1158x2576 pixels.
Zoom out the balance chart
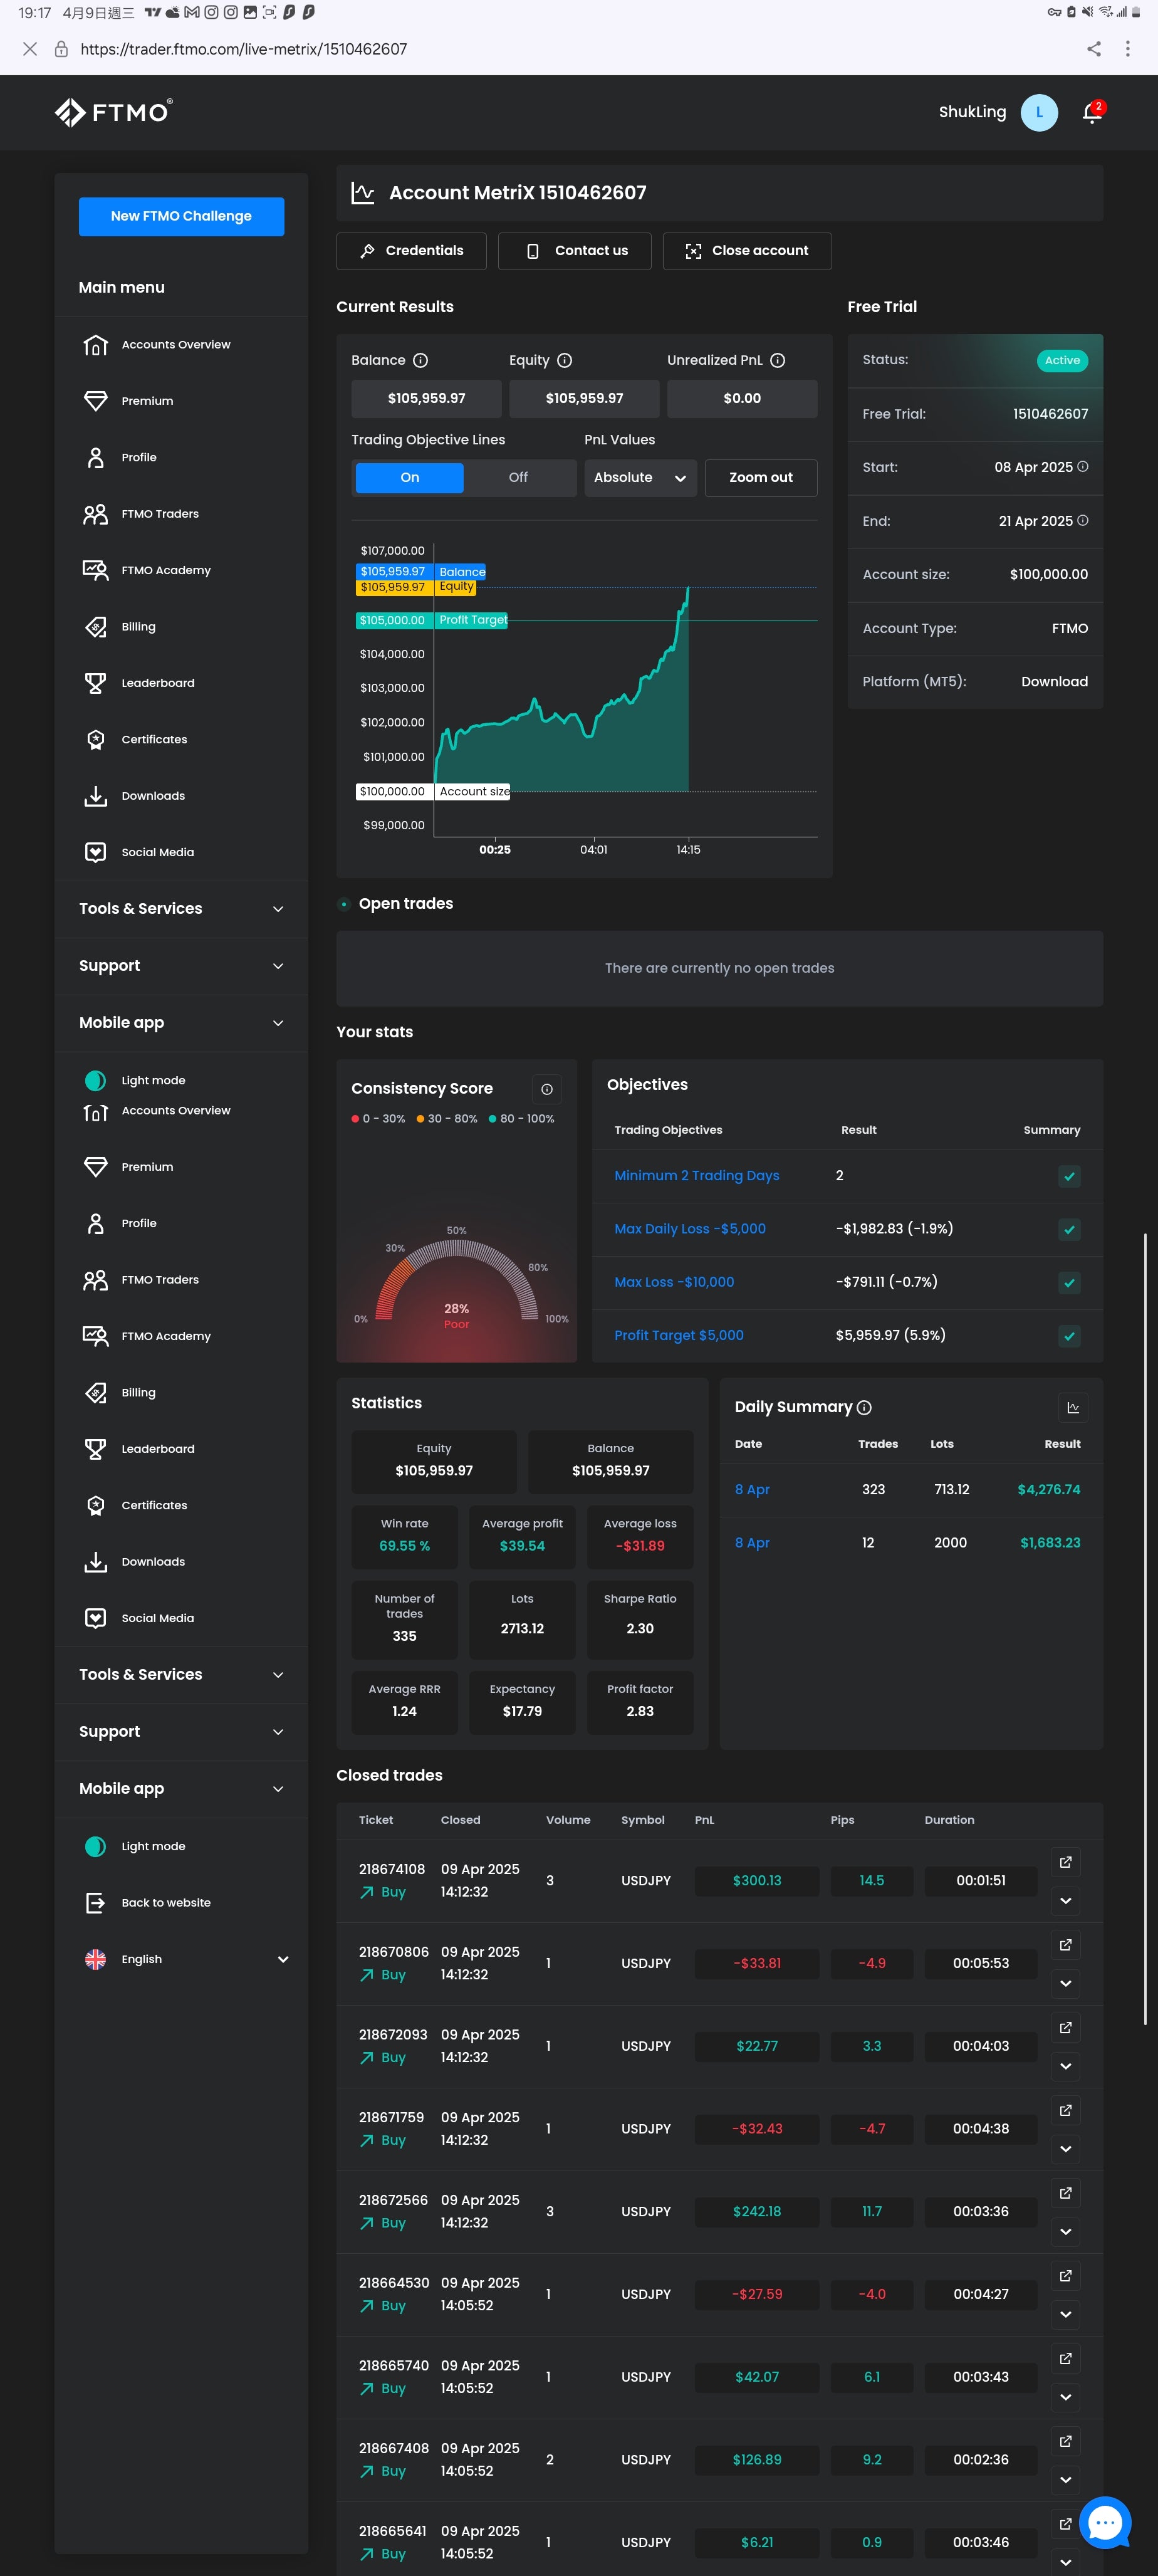coord(761,478)
